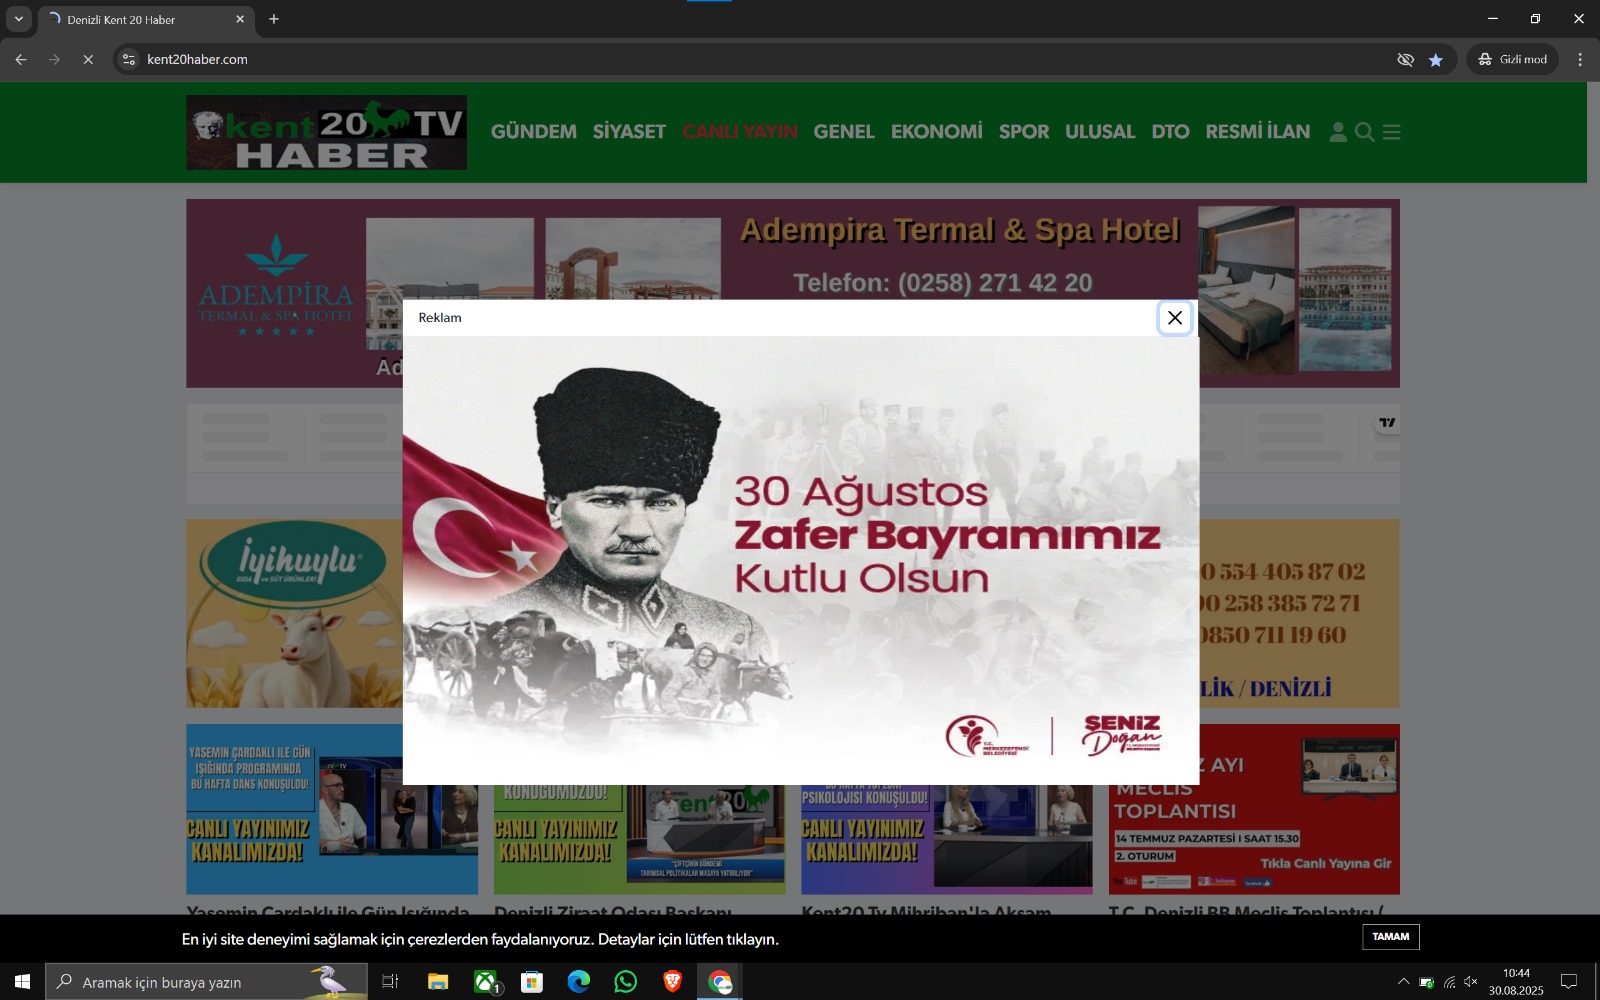Open the SPOR section
The width and height of the screenshot is (1600, 1000).
click(1024, 132)
